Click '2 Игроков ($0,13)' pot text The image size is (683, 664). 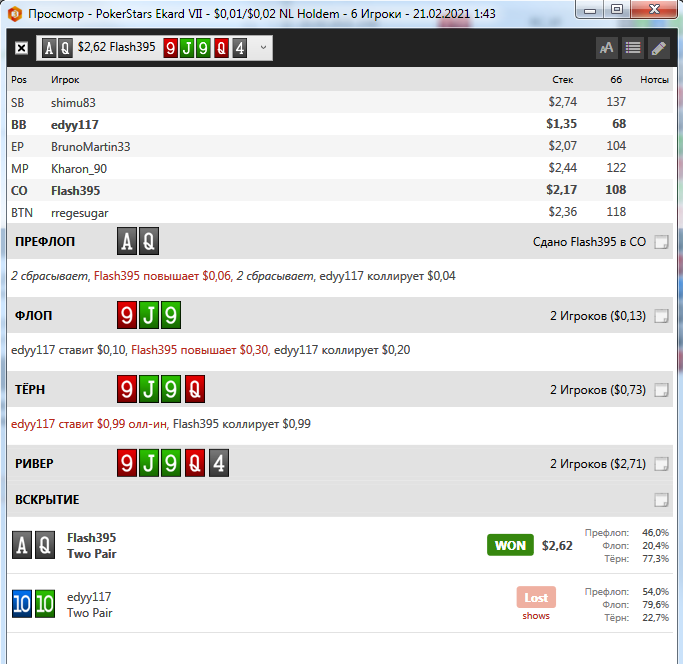click(598, 316)
